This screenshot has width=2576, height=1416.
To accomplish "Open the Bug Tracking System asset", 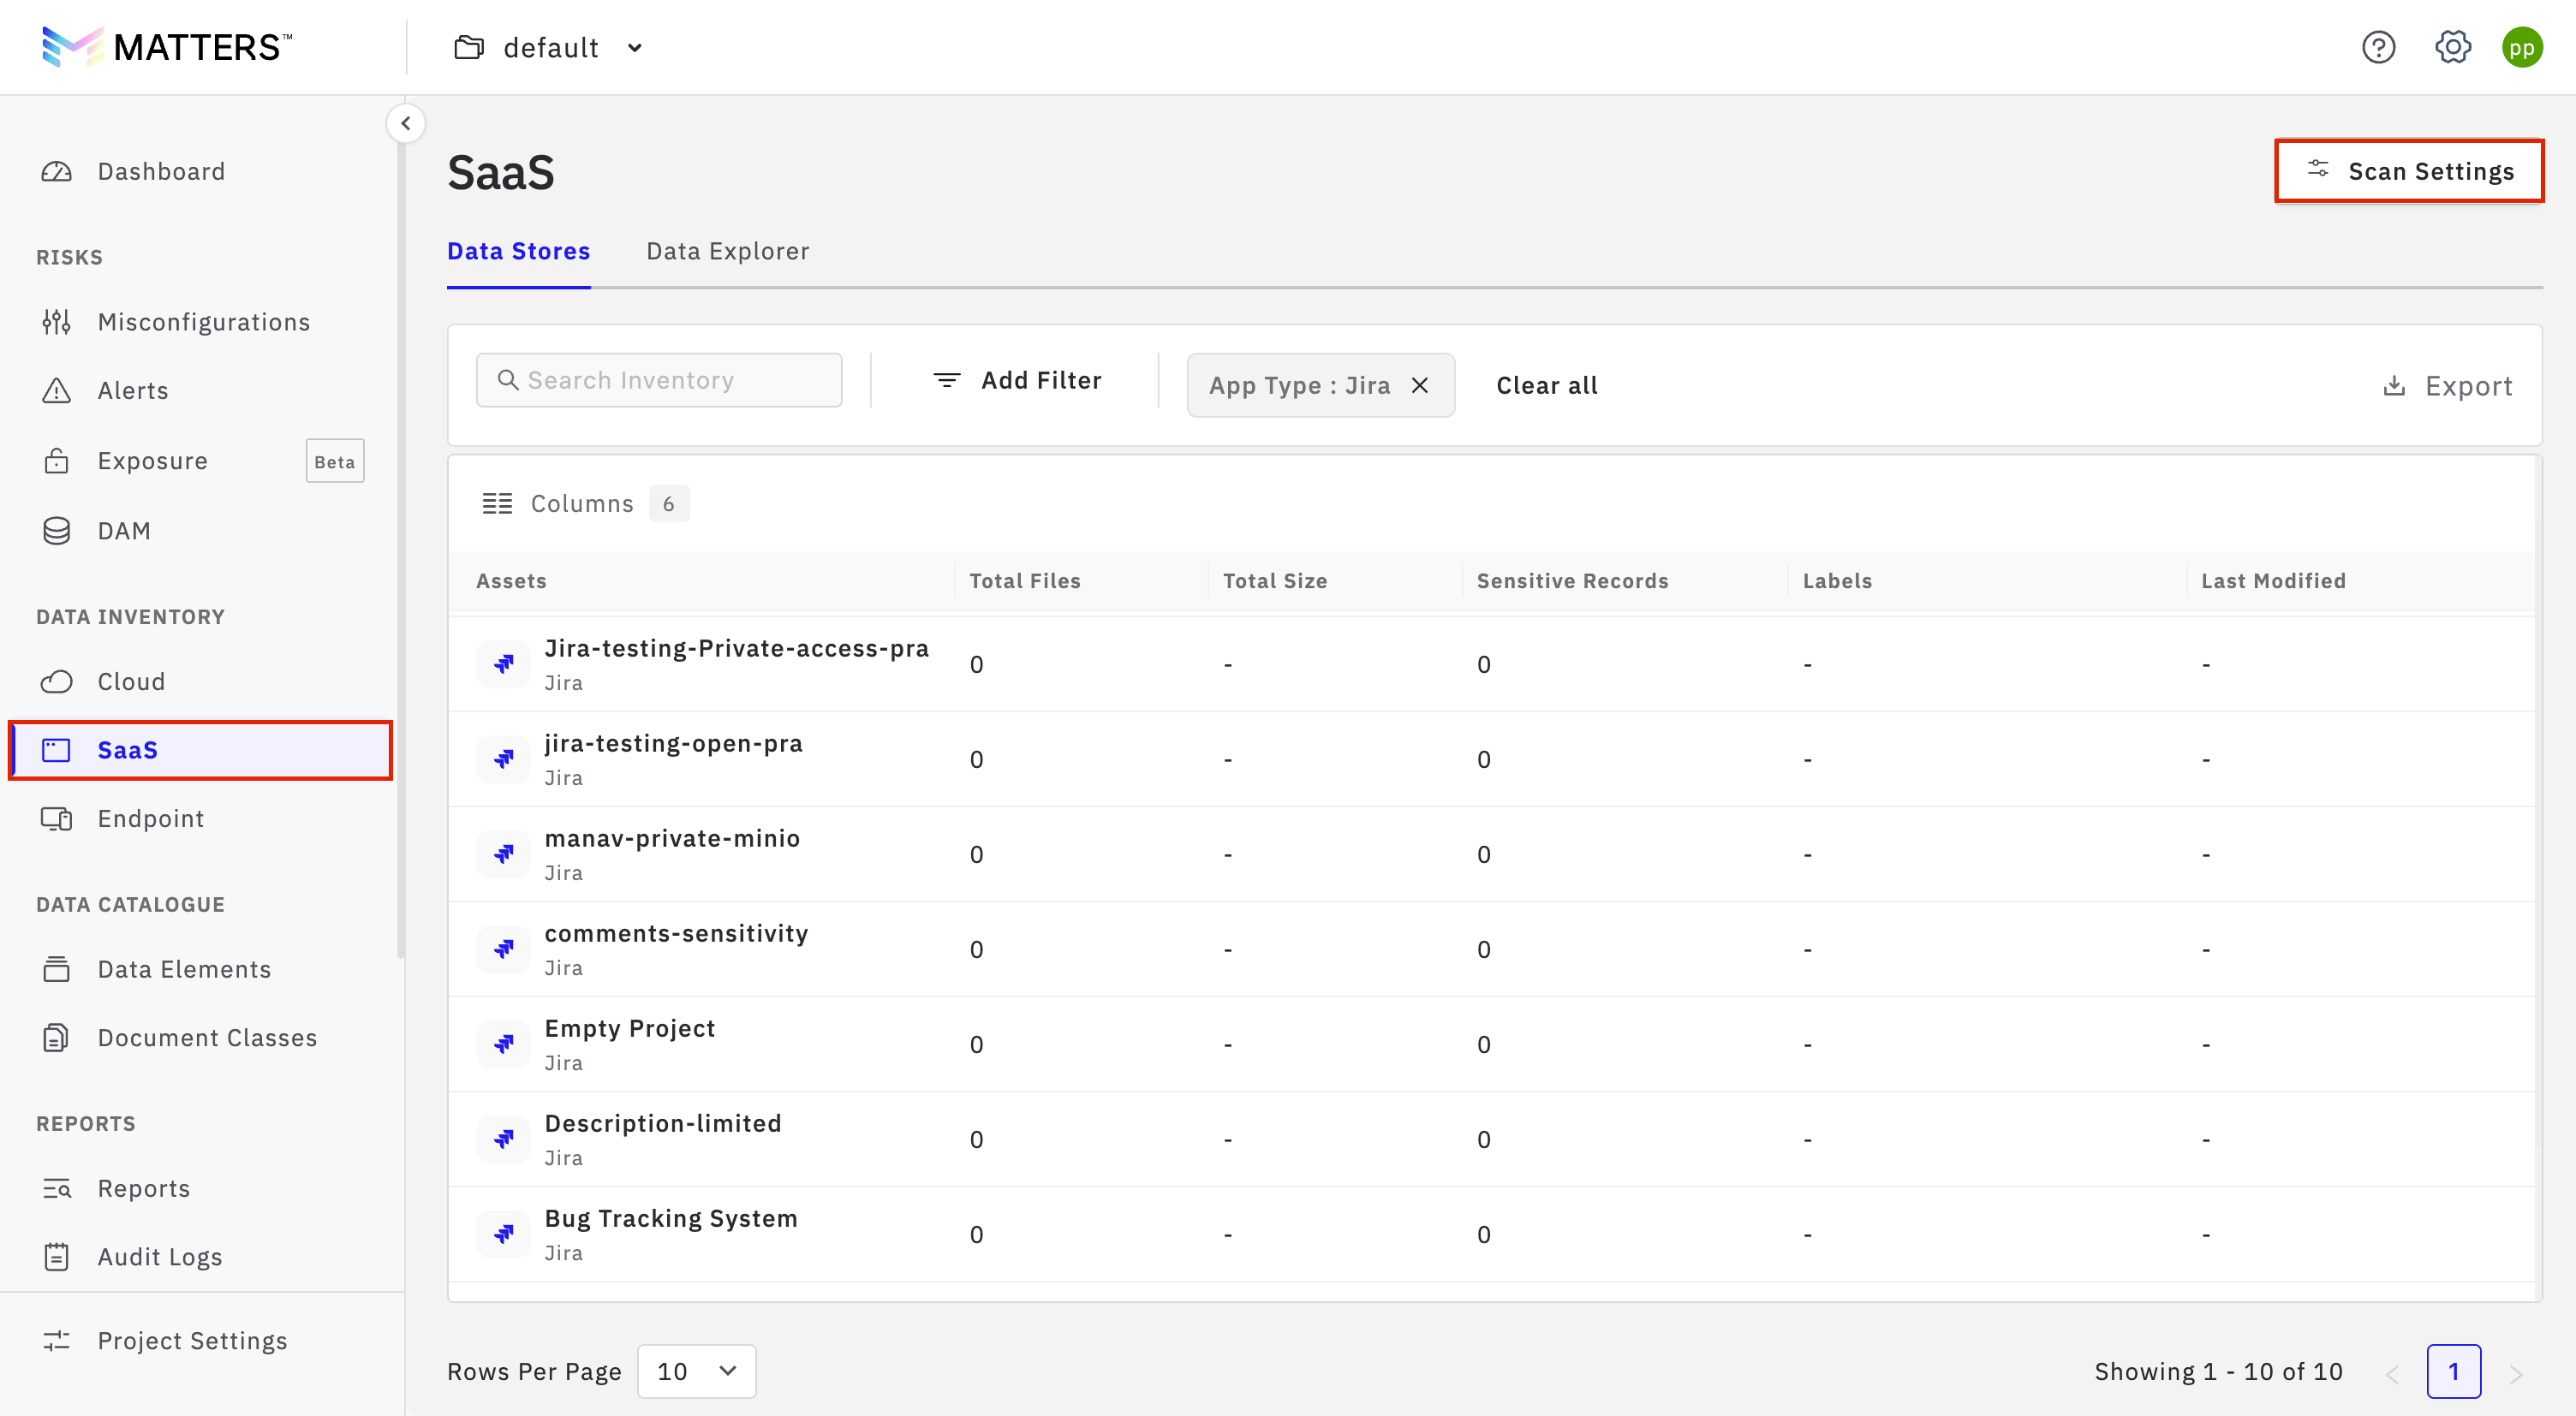I will pos(671,1218).
